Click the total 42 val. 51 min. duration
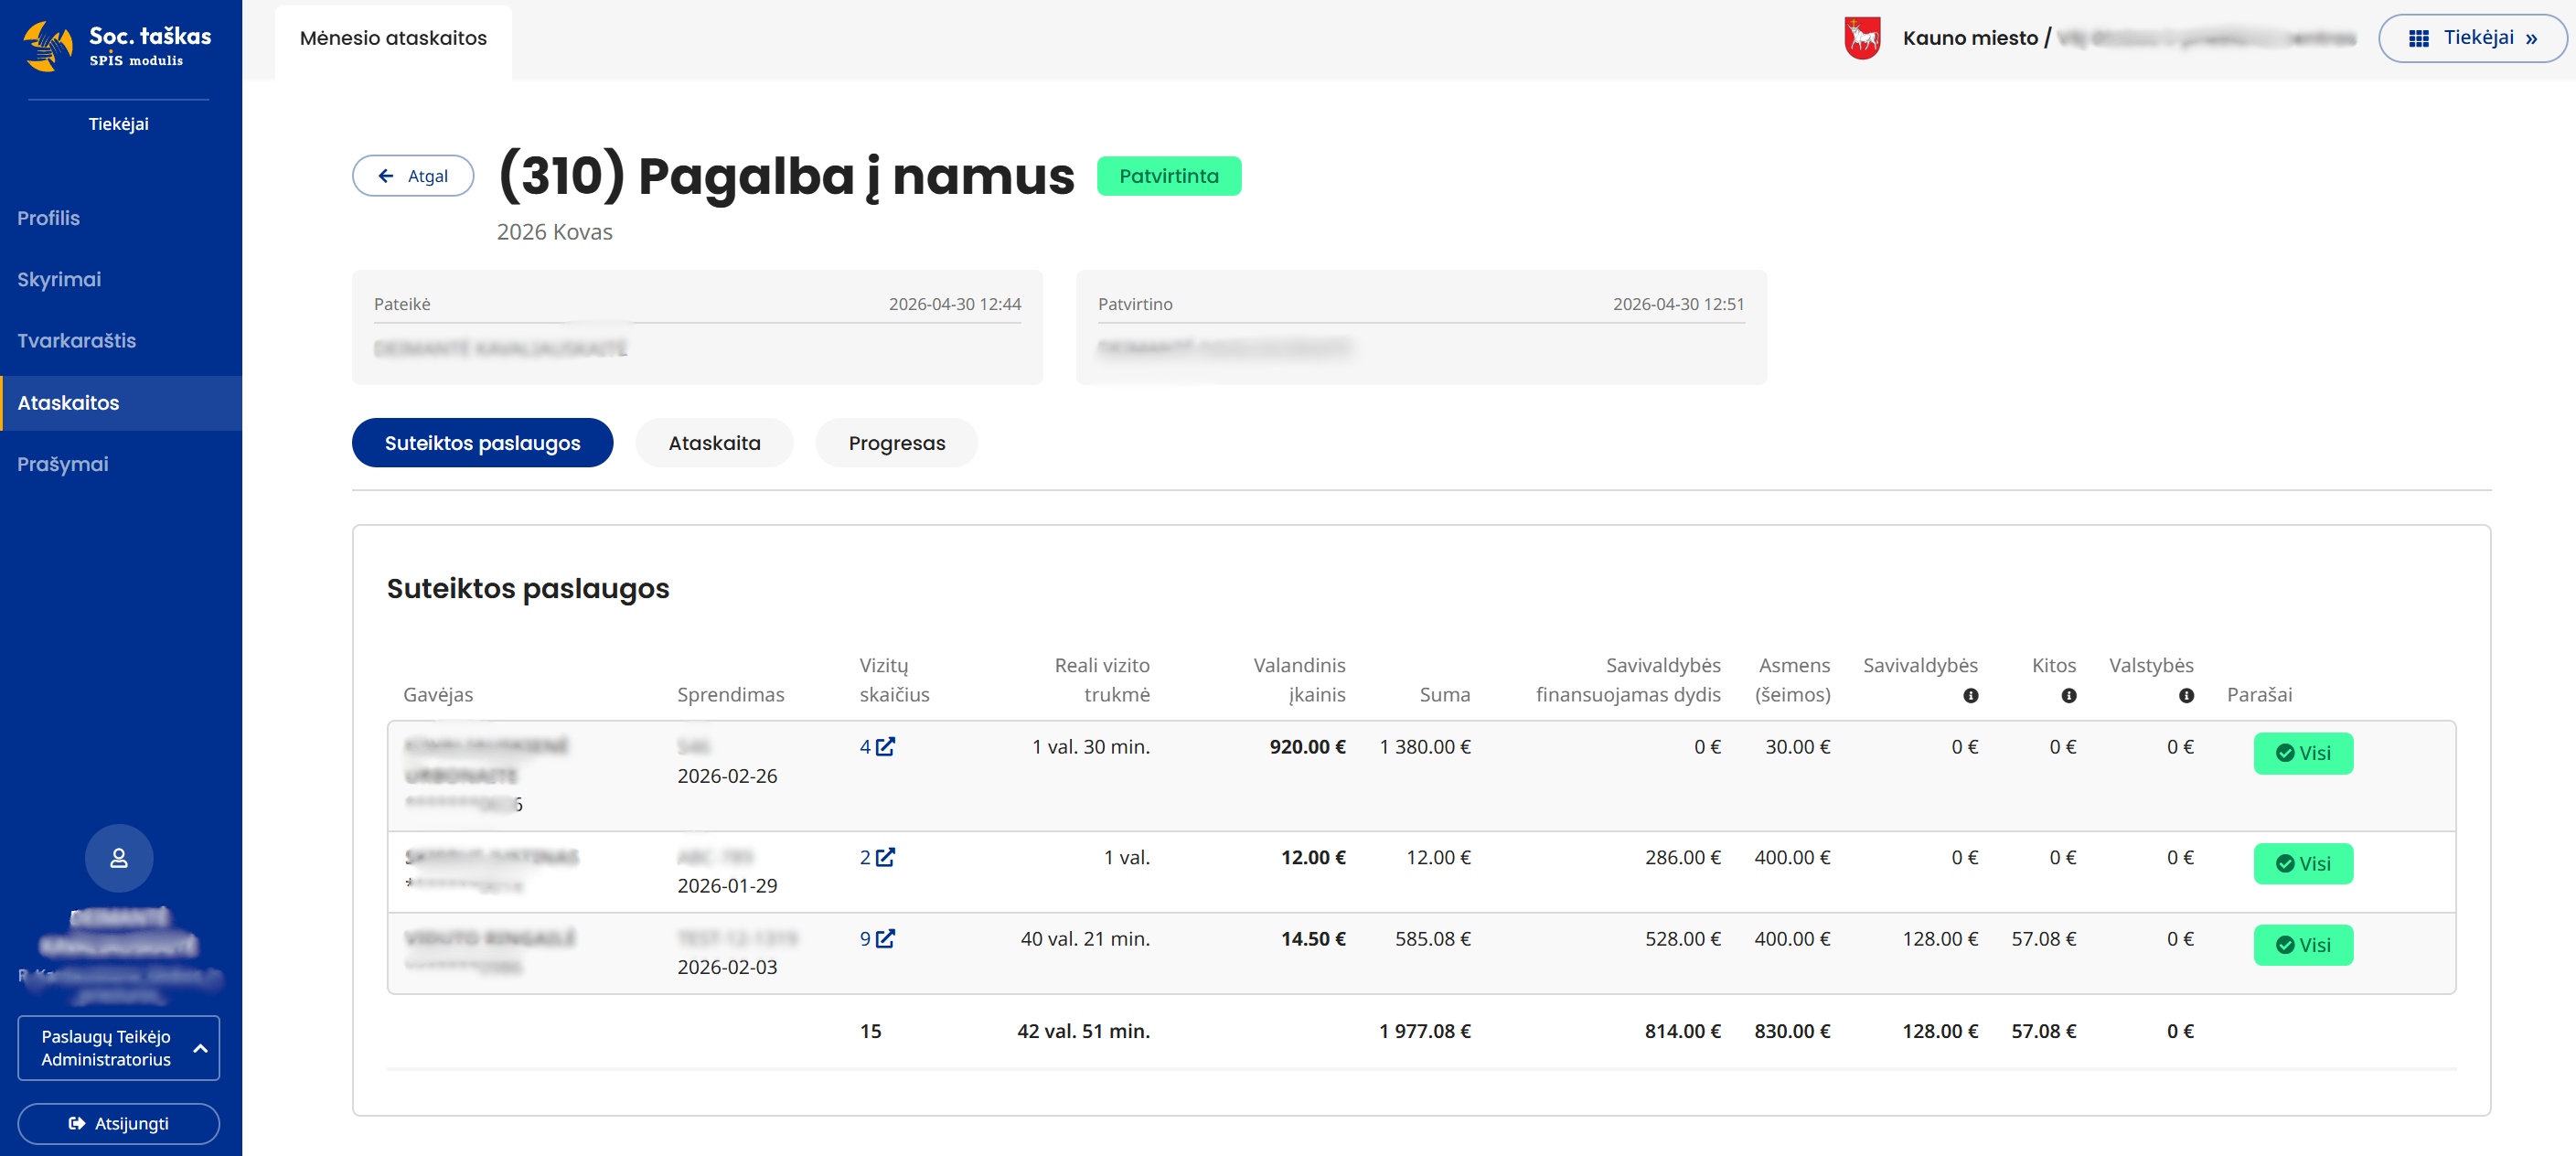 click(x=1084, y=1031)
